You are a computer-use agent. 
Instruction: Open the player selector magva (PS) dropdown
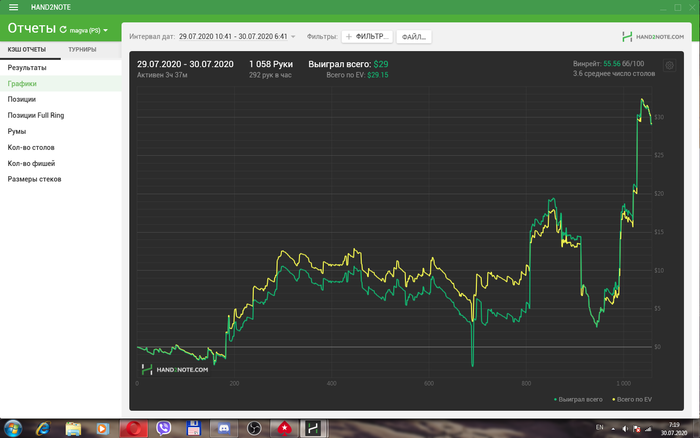tap(88, 30)
